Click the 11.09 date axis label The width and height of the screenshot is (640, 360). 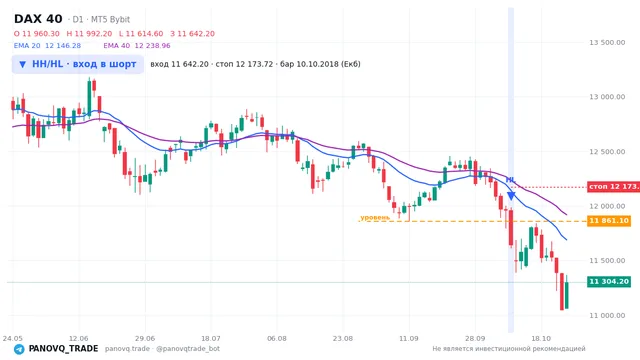click(x=409, y=338)
